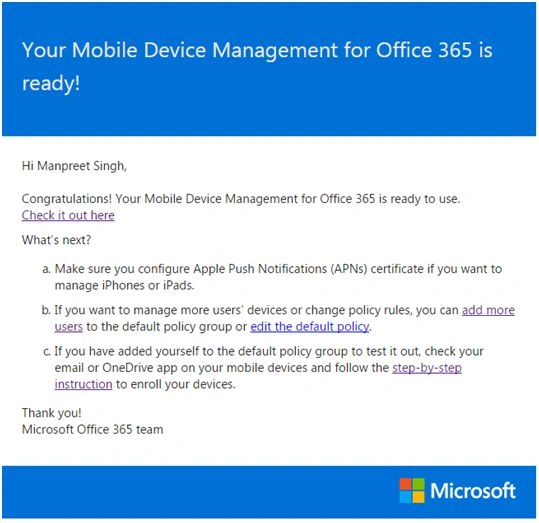Click the 'manage iPhones or iPads' text

coord(124,285)
